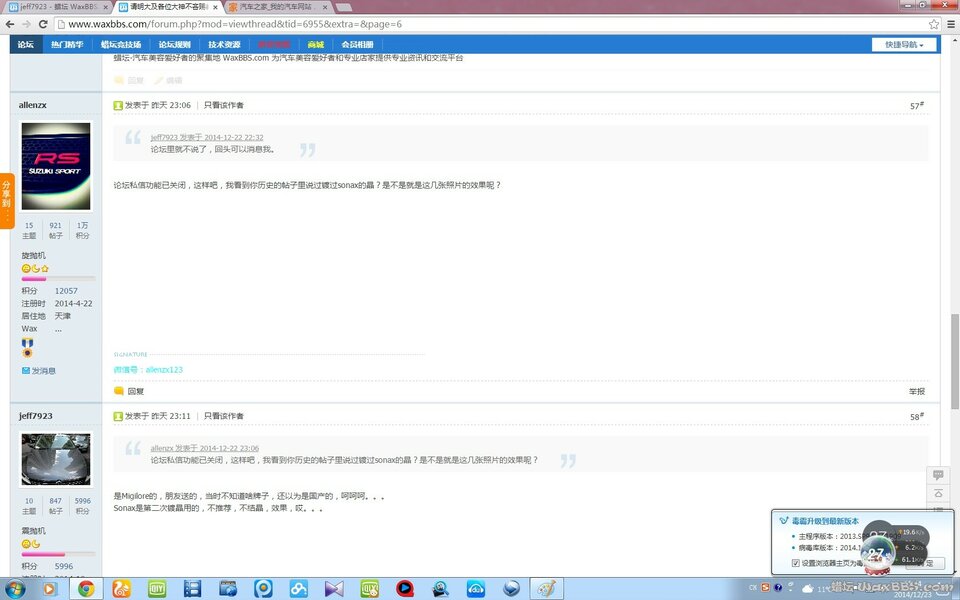Open Chrome from Windows taskbar
The height and width of the screenshot is (600, 960).
[x=86, y=589]
